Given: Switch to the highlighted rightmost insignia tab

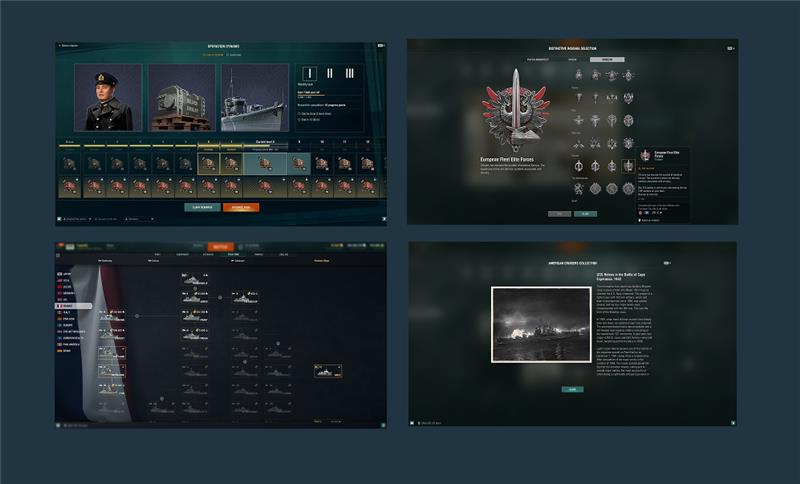Looking at the screenshot, I should [x=607, y=59].
